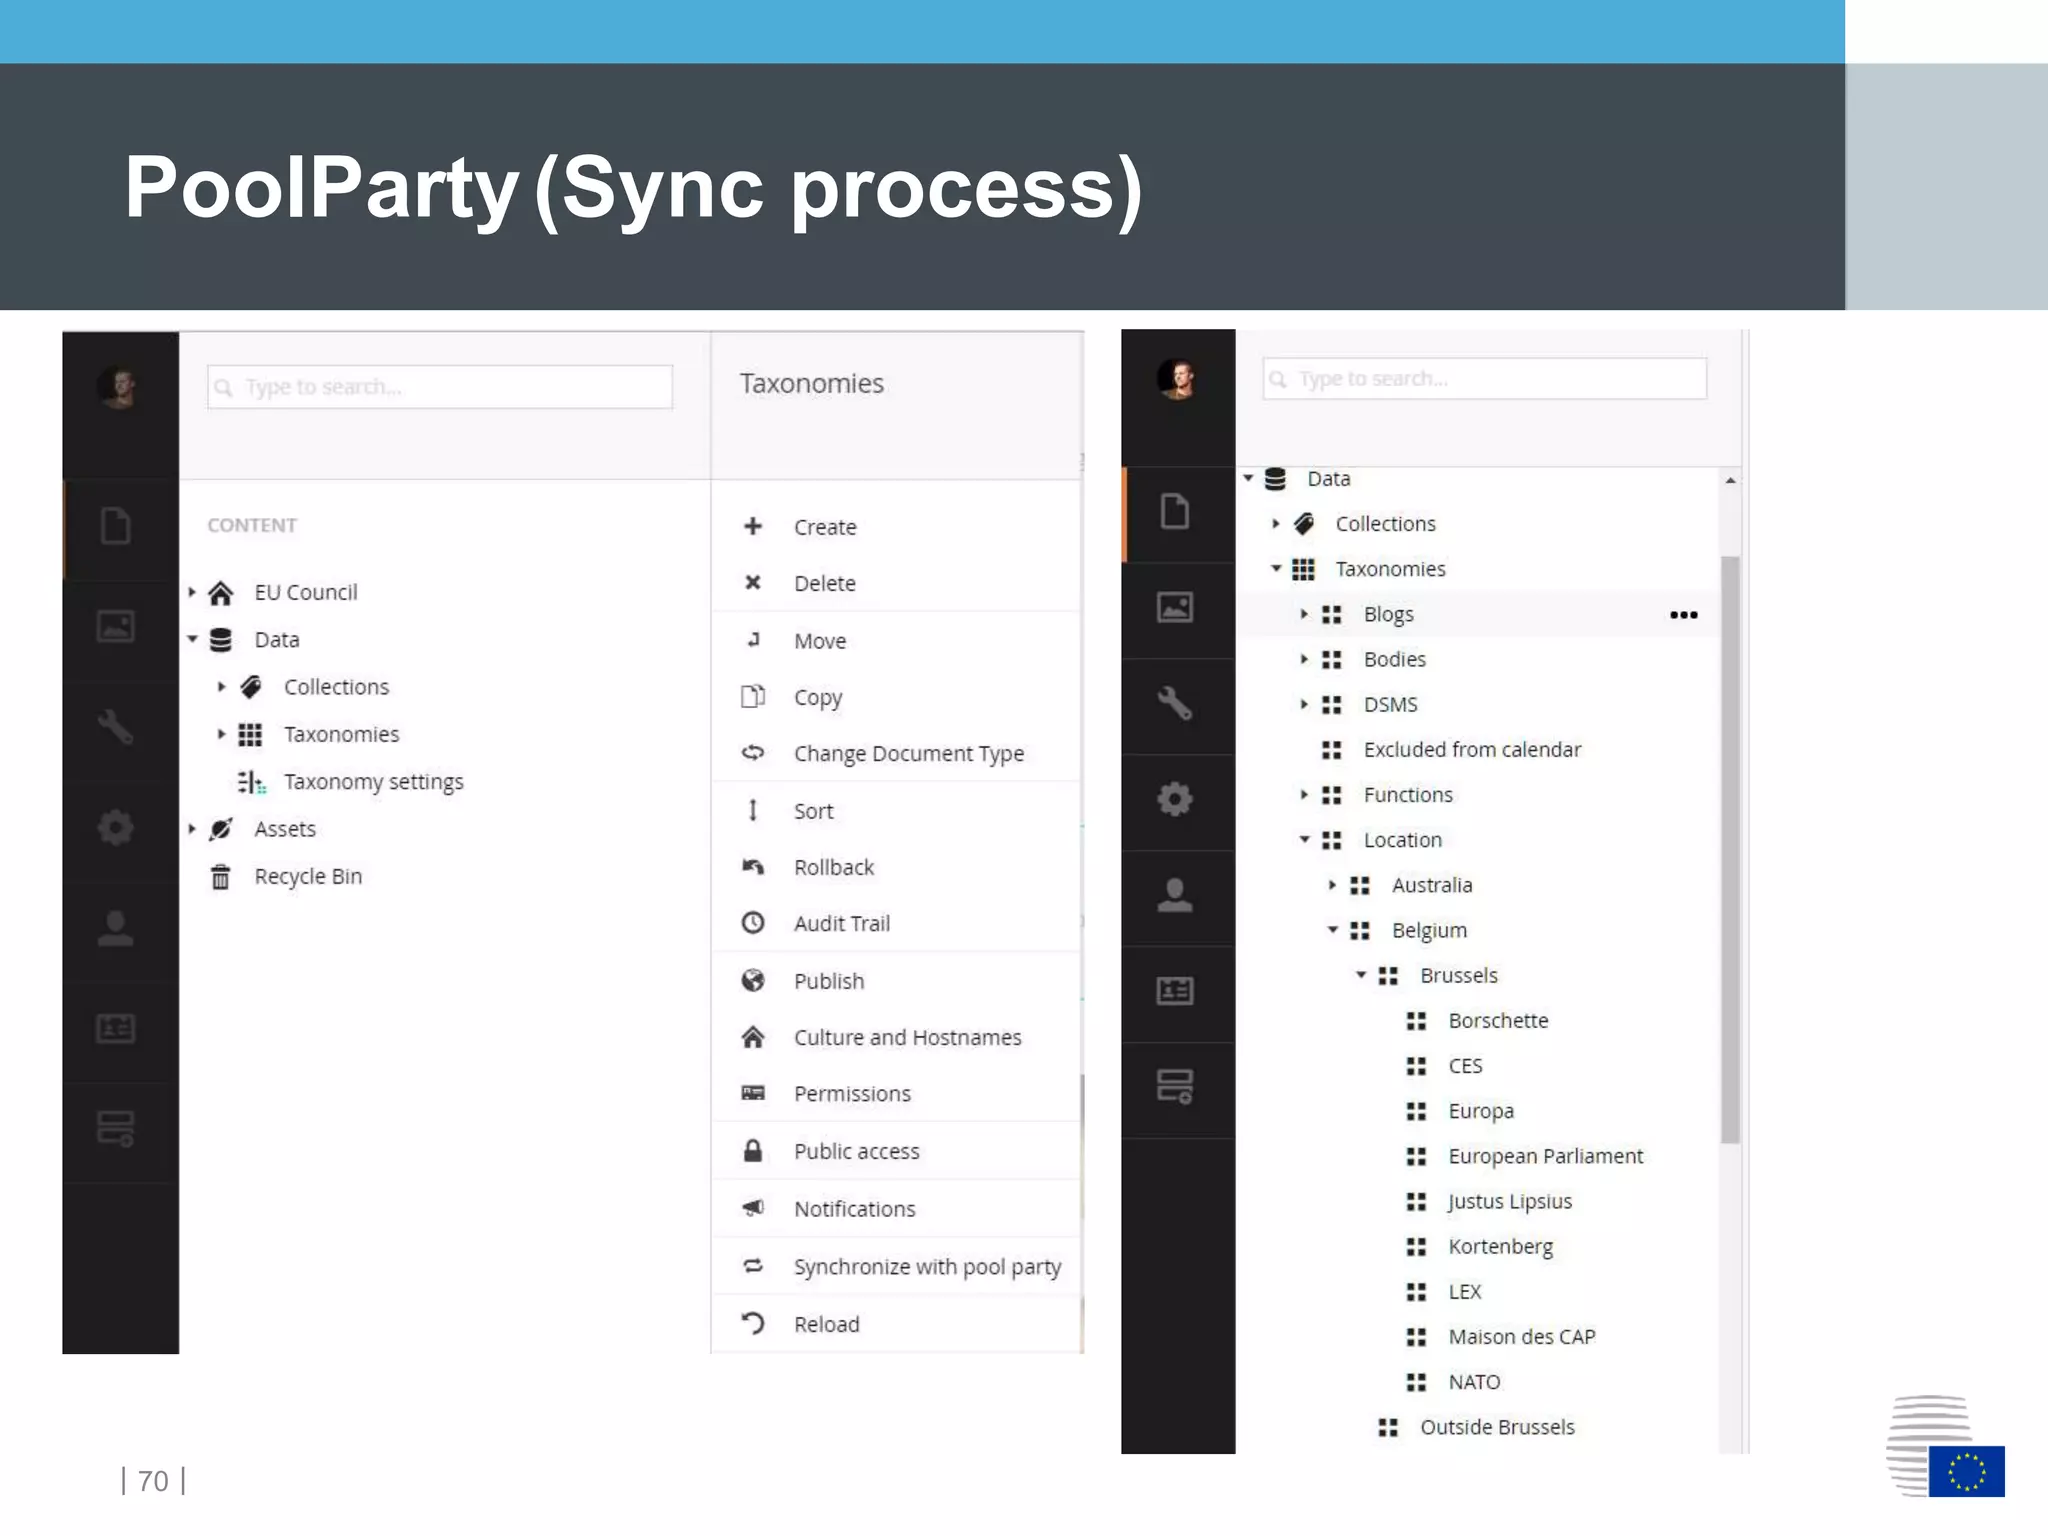The image size is (2048, 1536).
Task: Open the Blogs three-dots options menu
Action: click(1684, 615)
